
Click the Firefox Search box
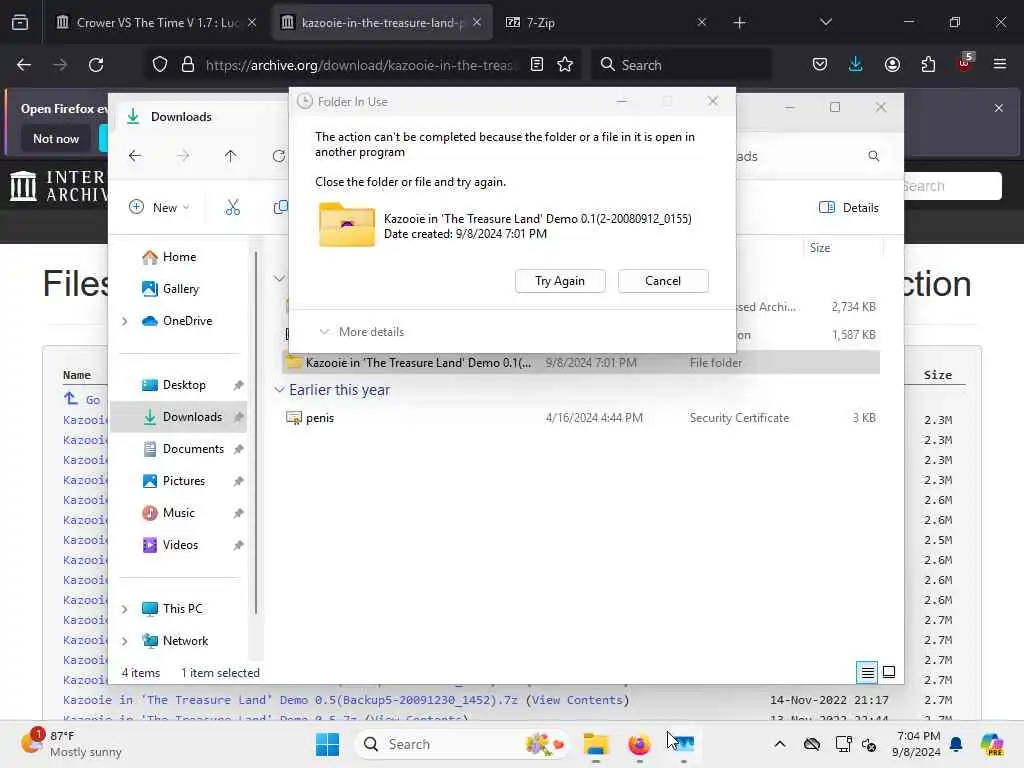click(682, 65)
